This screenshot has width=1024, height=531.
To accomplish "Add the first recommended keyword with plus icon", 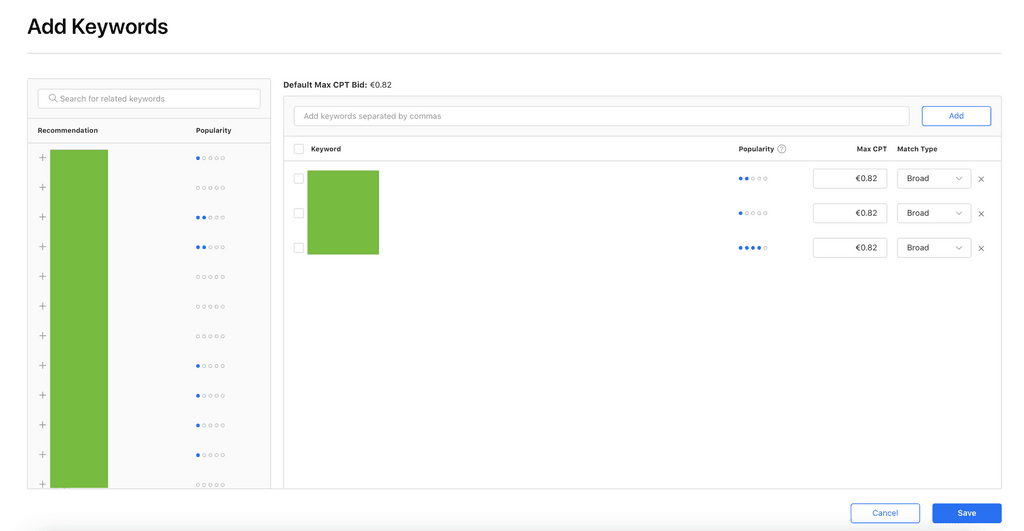I will click(x=42, y=157).
